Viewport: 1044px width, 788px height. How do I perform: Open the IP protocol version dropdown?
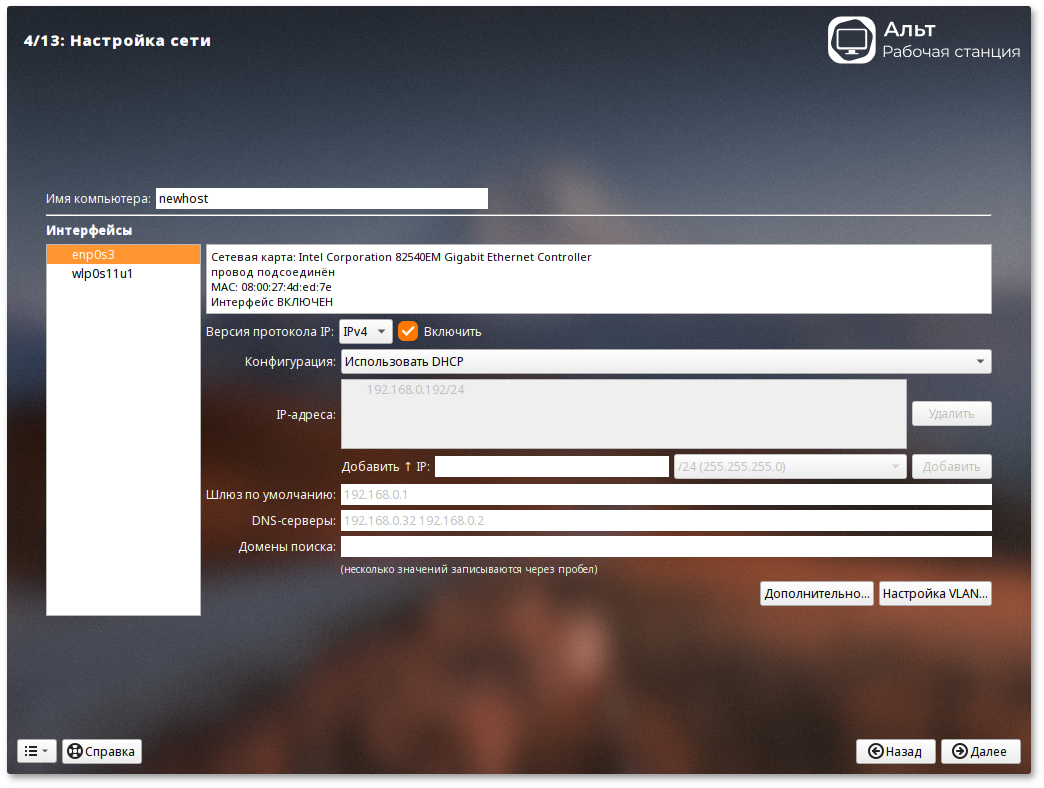tap(365, 331)
